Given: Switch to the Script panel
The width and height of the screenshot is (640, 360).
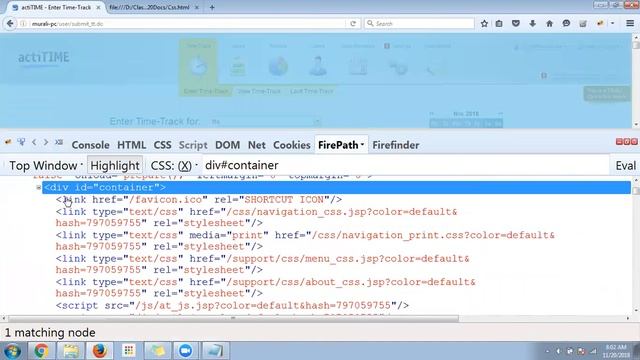Looking at the screenshot, I should (x=193, y=145).
